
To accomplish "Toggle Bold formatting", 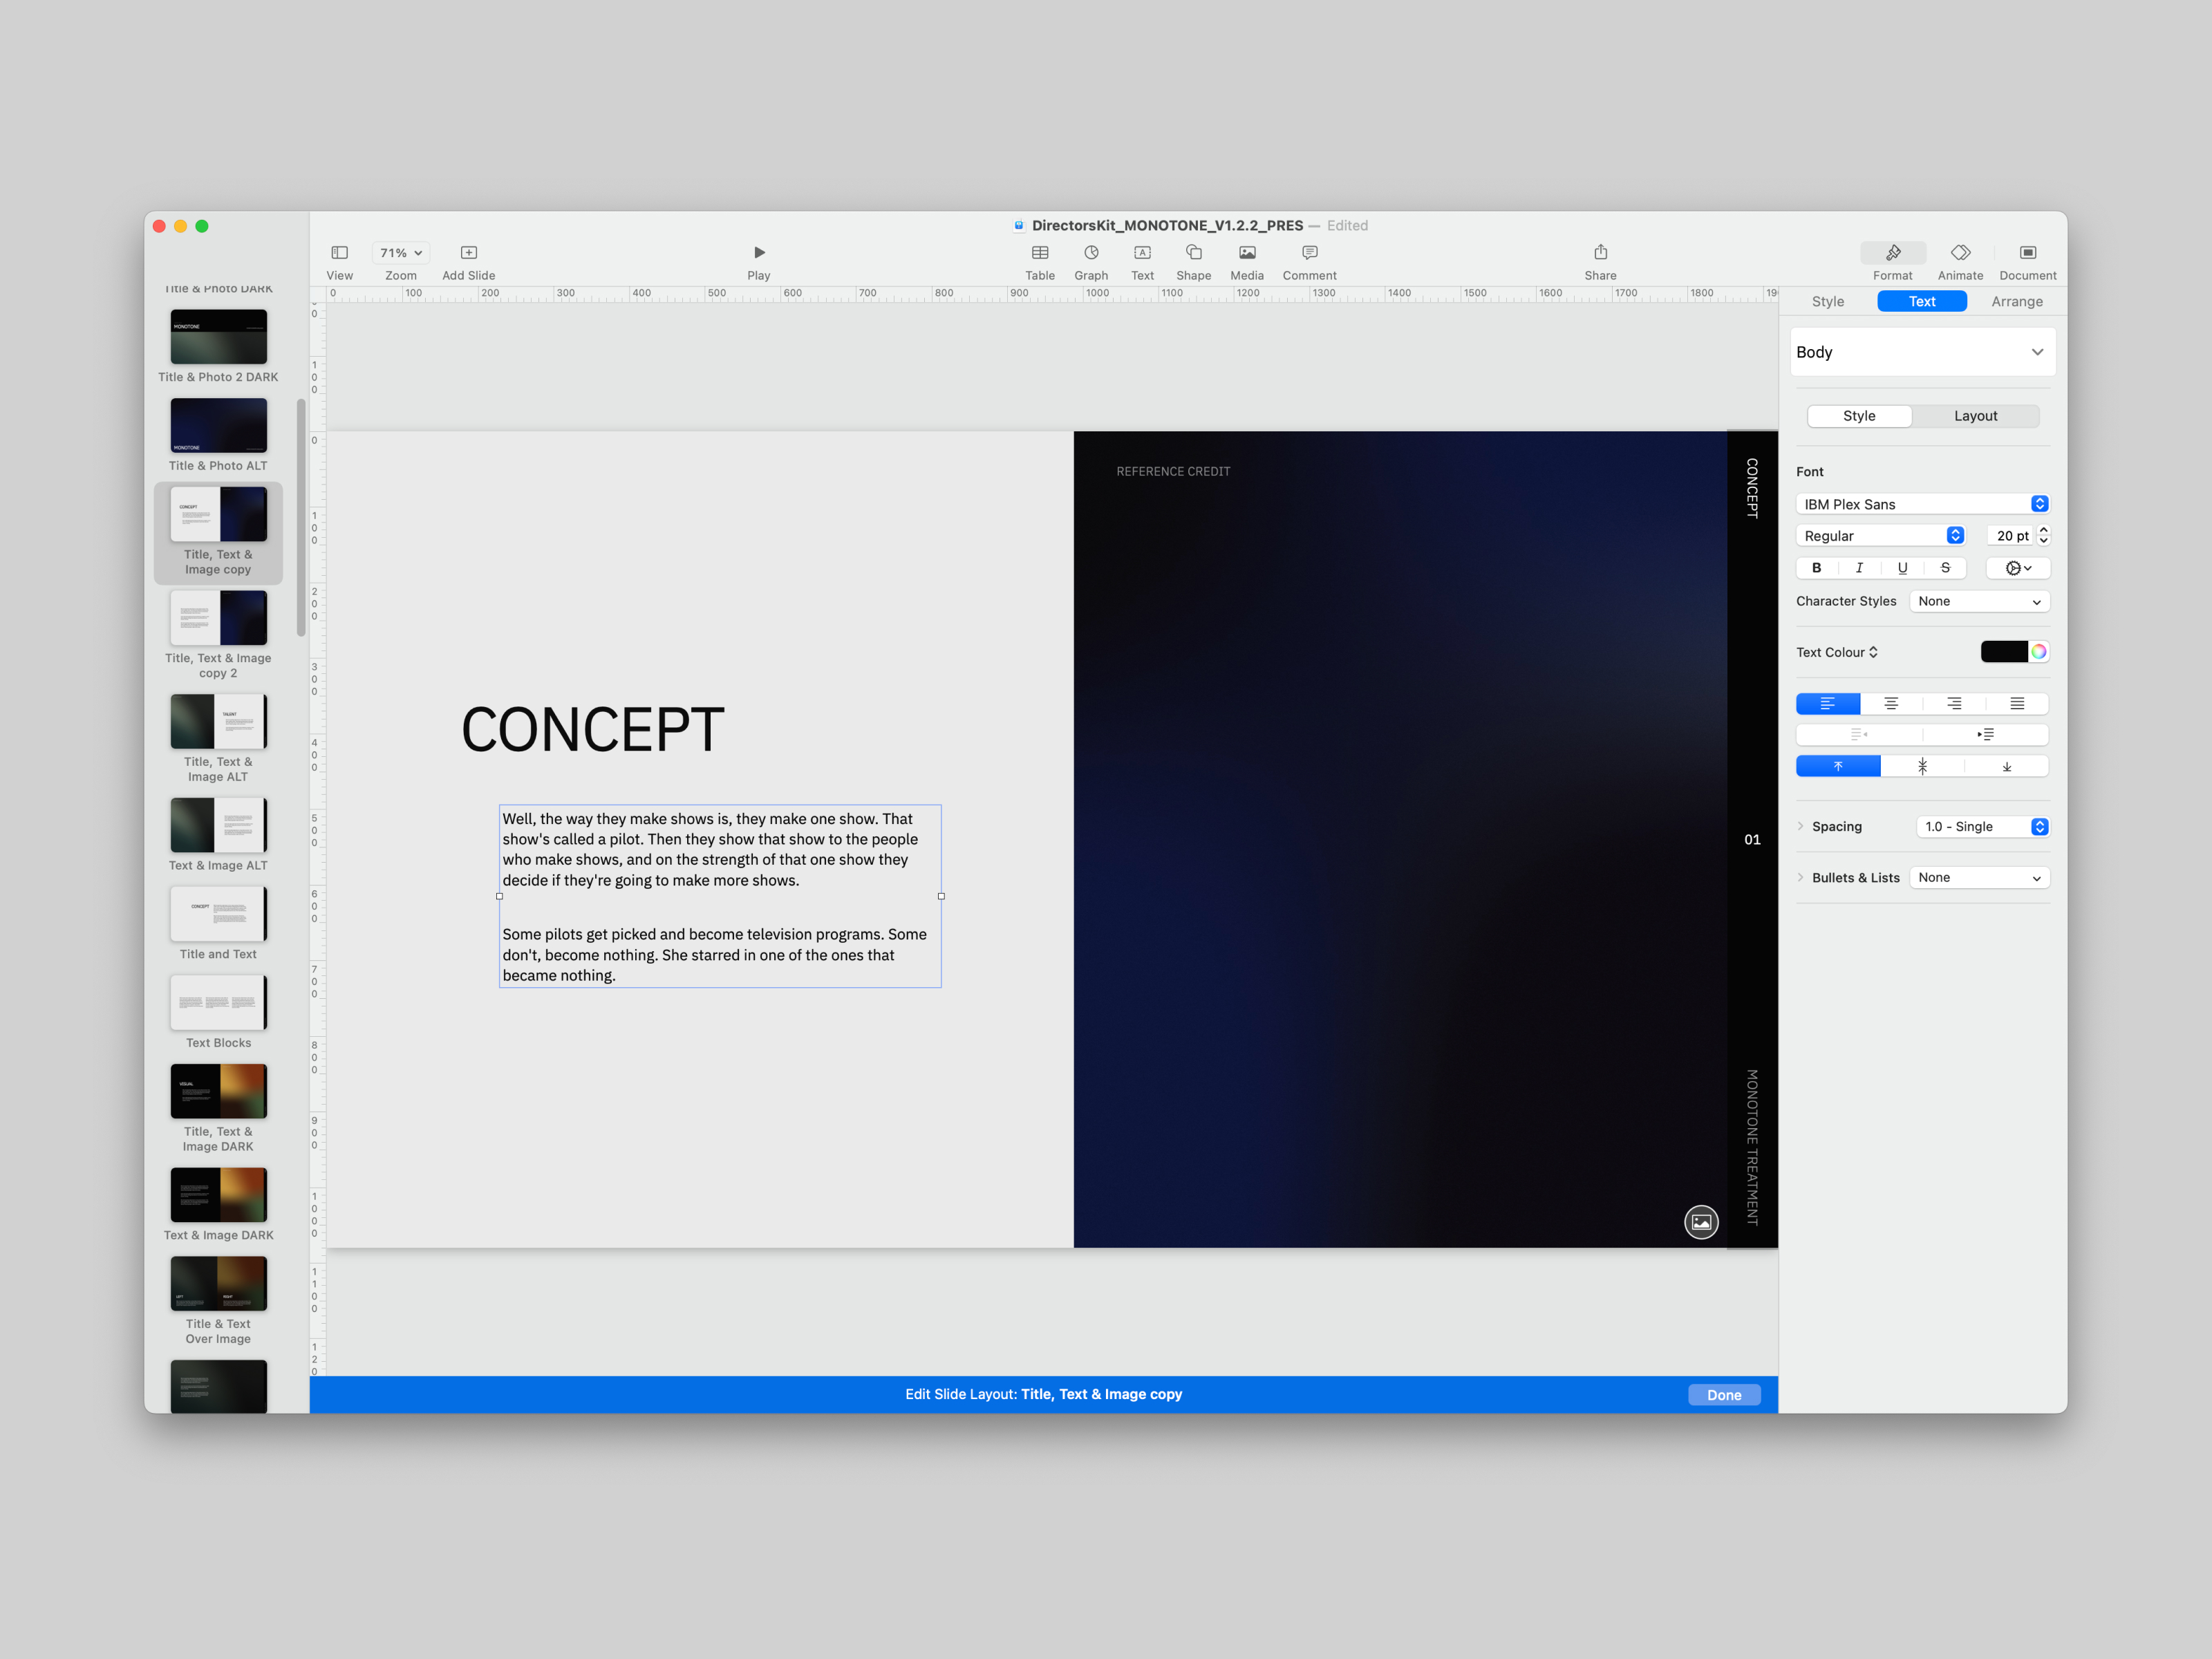I will (1816, 568).
